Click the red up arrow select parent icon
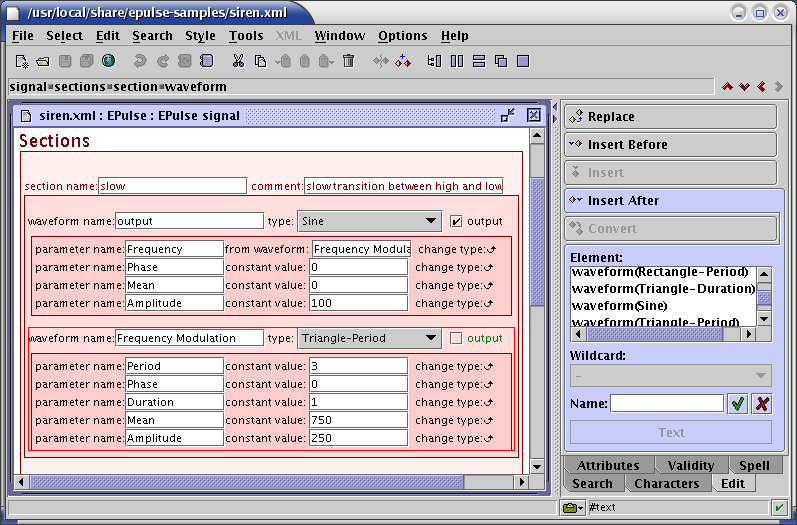The image size is (797, 525). pyautogui.click(x=727, y=87)
